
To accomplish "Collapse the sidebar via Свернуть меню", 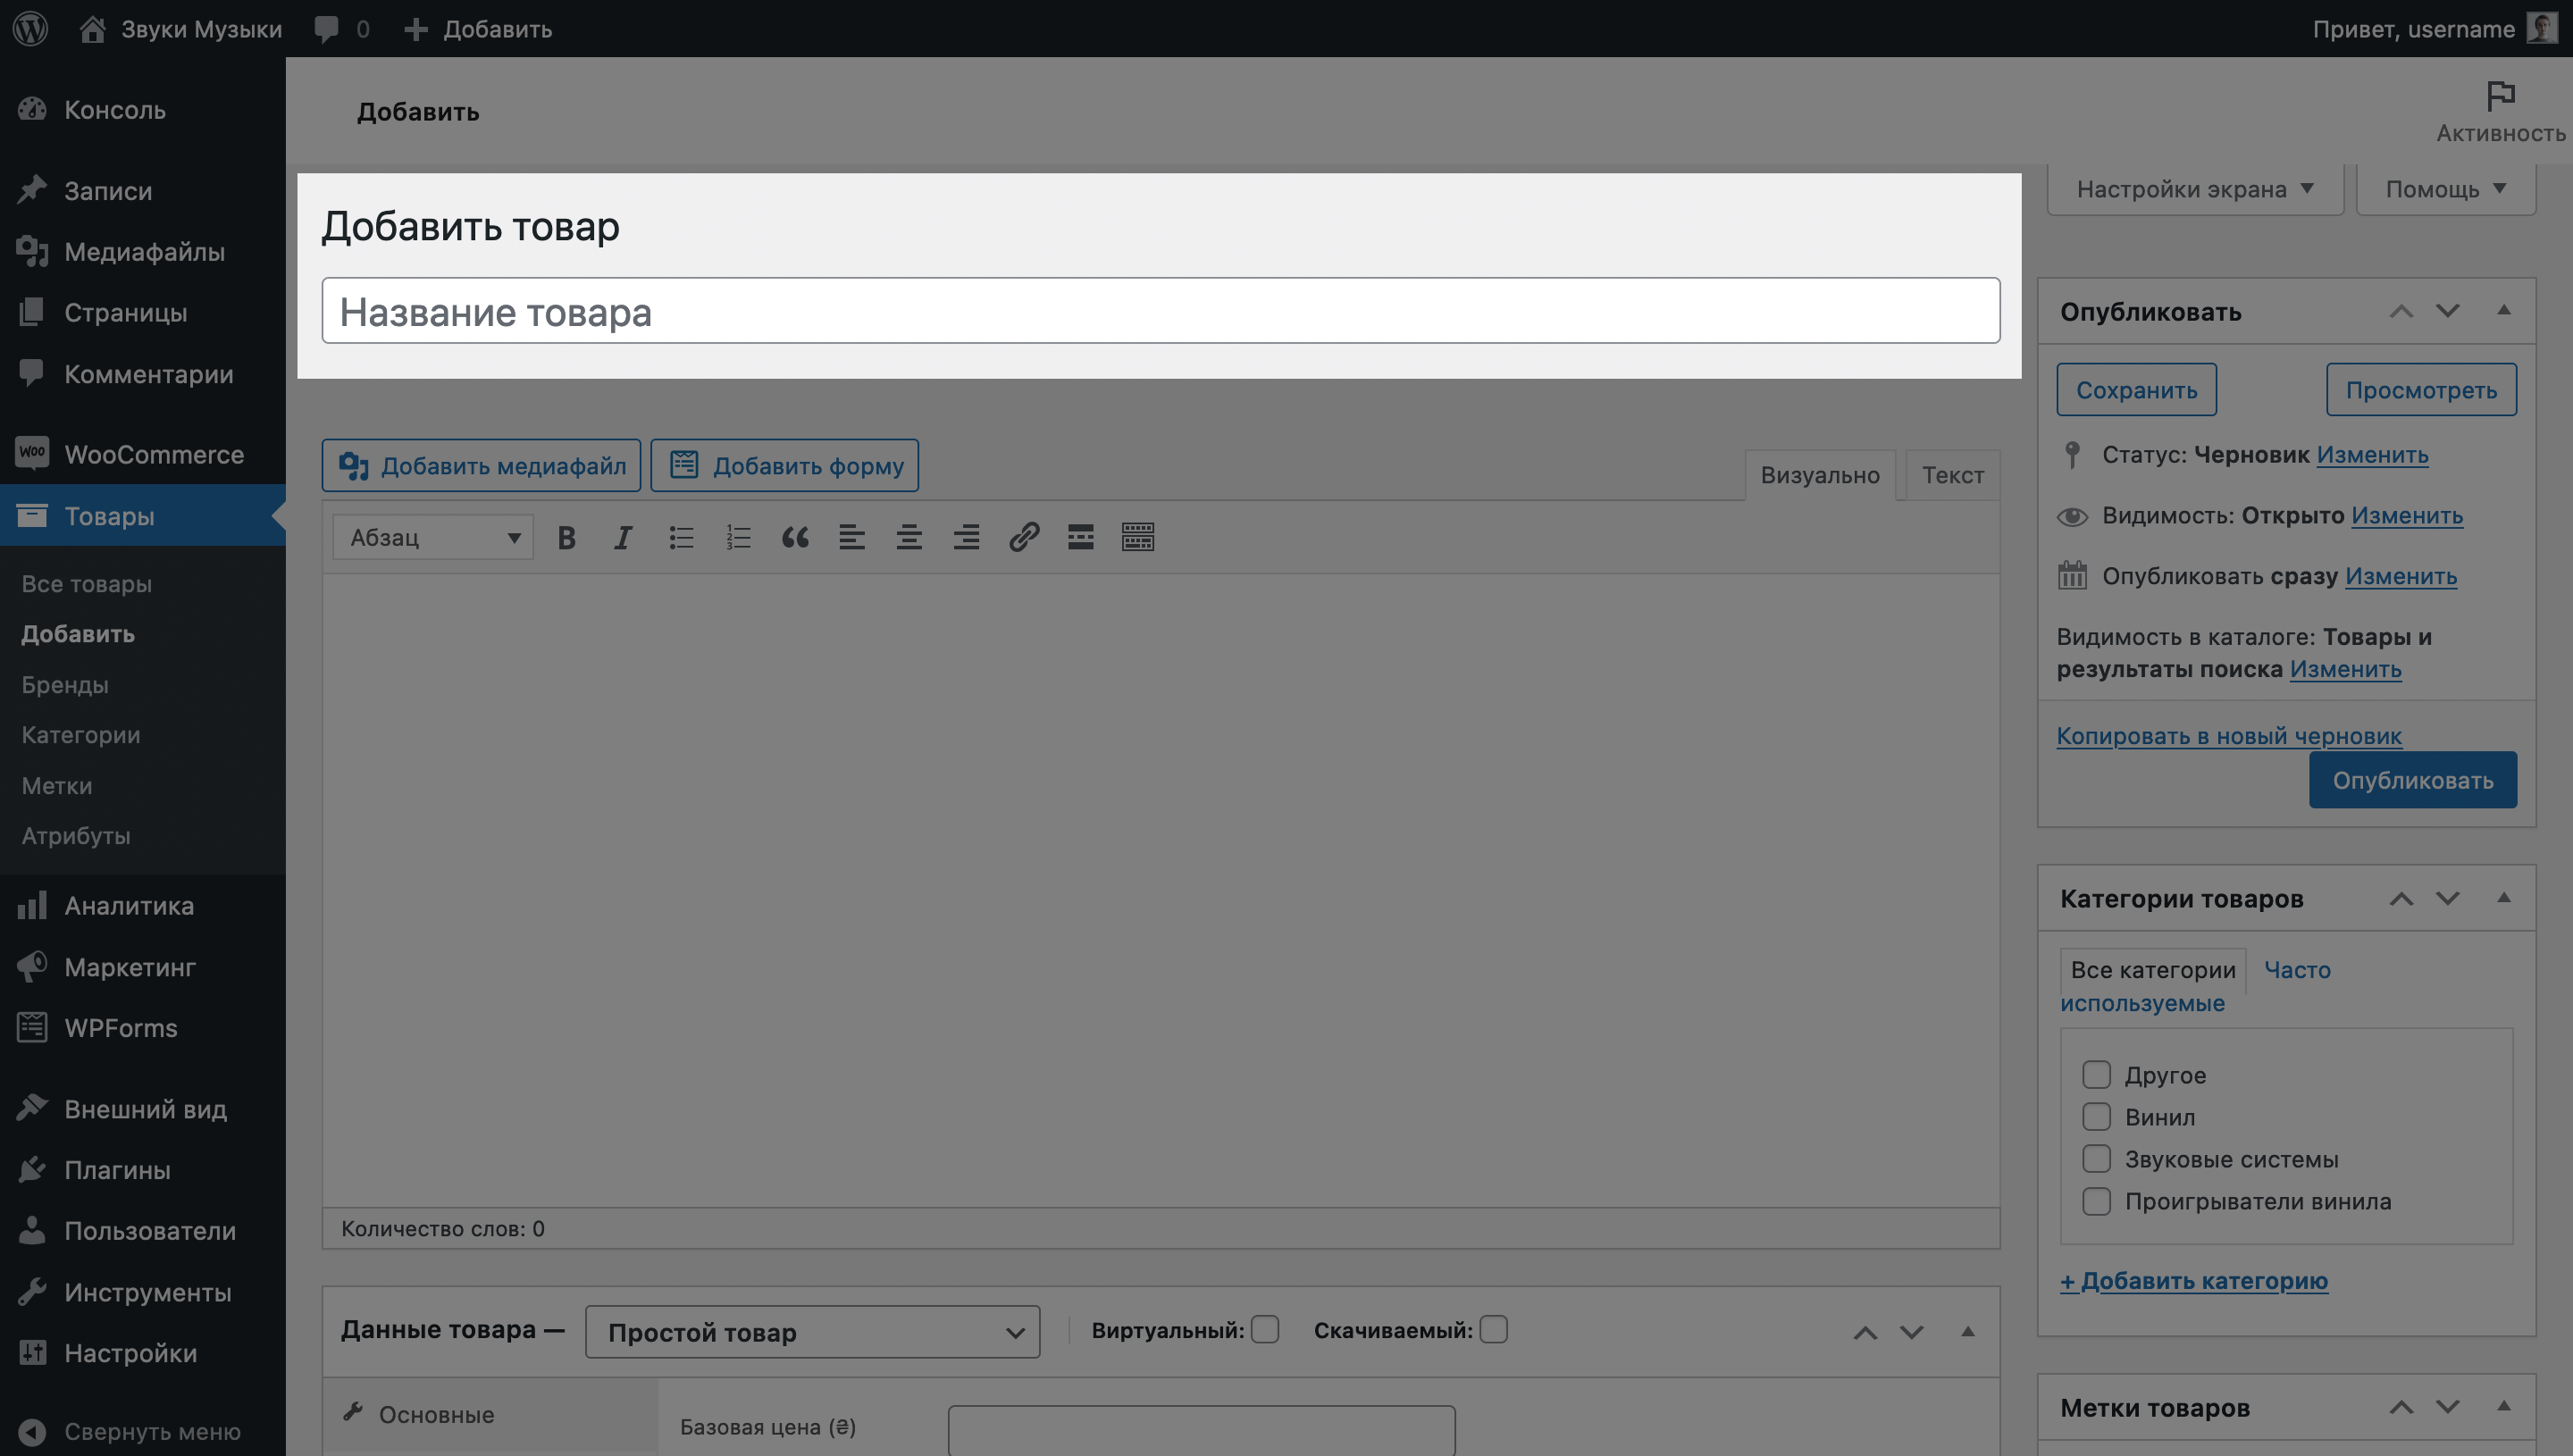I will click(x=130, y=1432).
